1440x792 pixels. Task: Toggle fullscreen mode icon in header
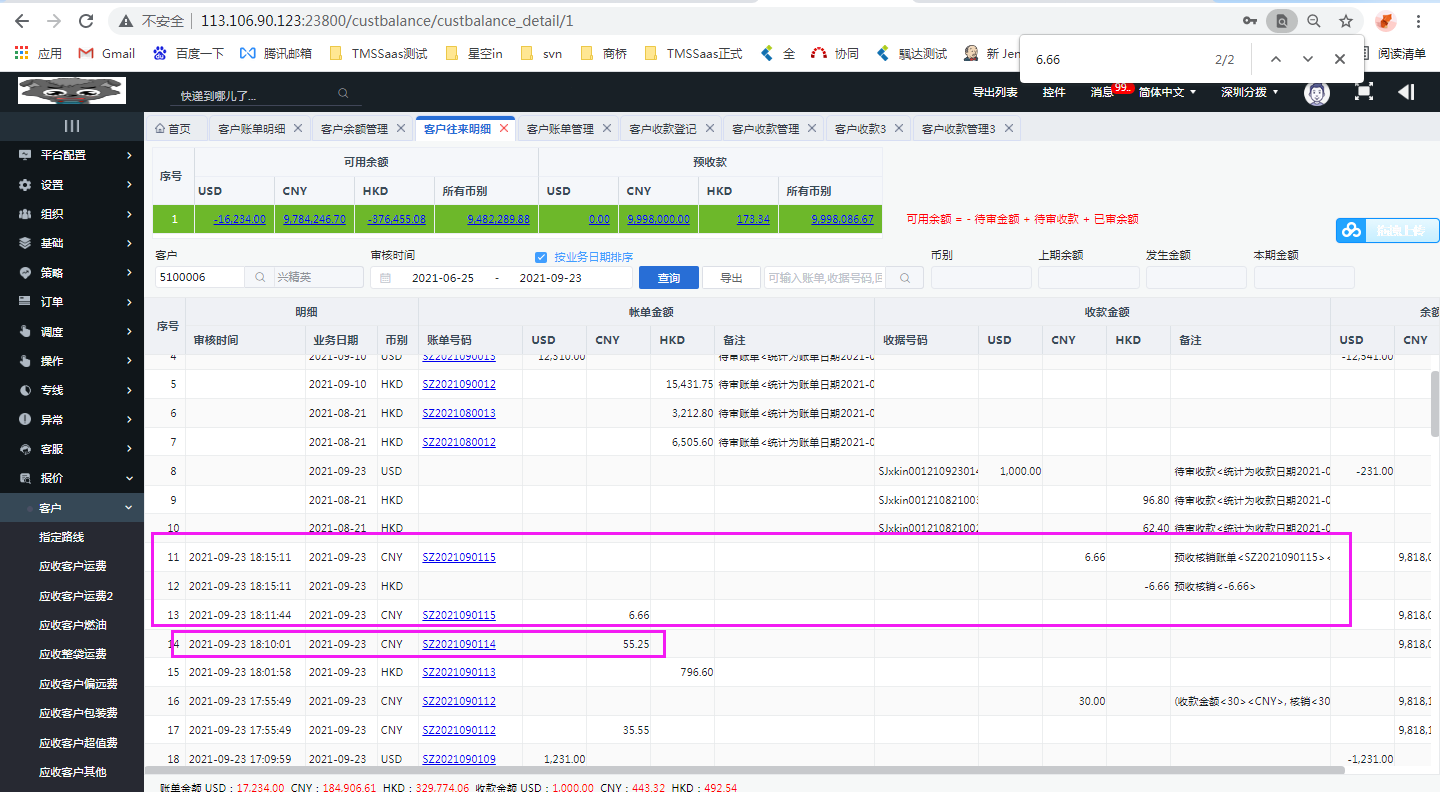(1363, 92)
